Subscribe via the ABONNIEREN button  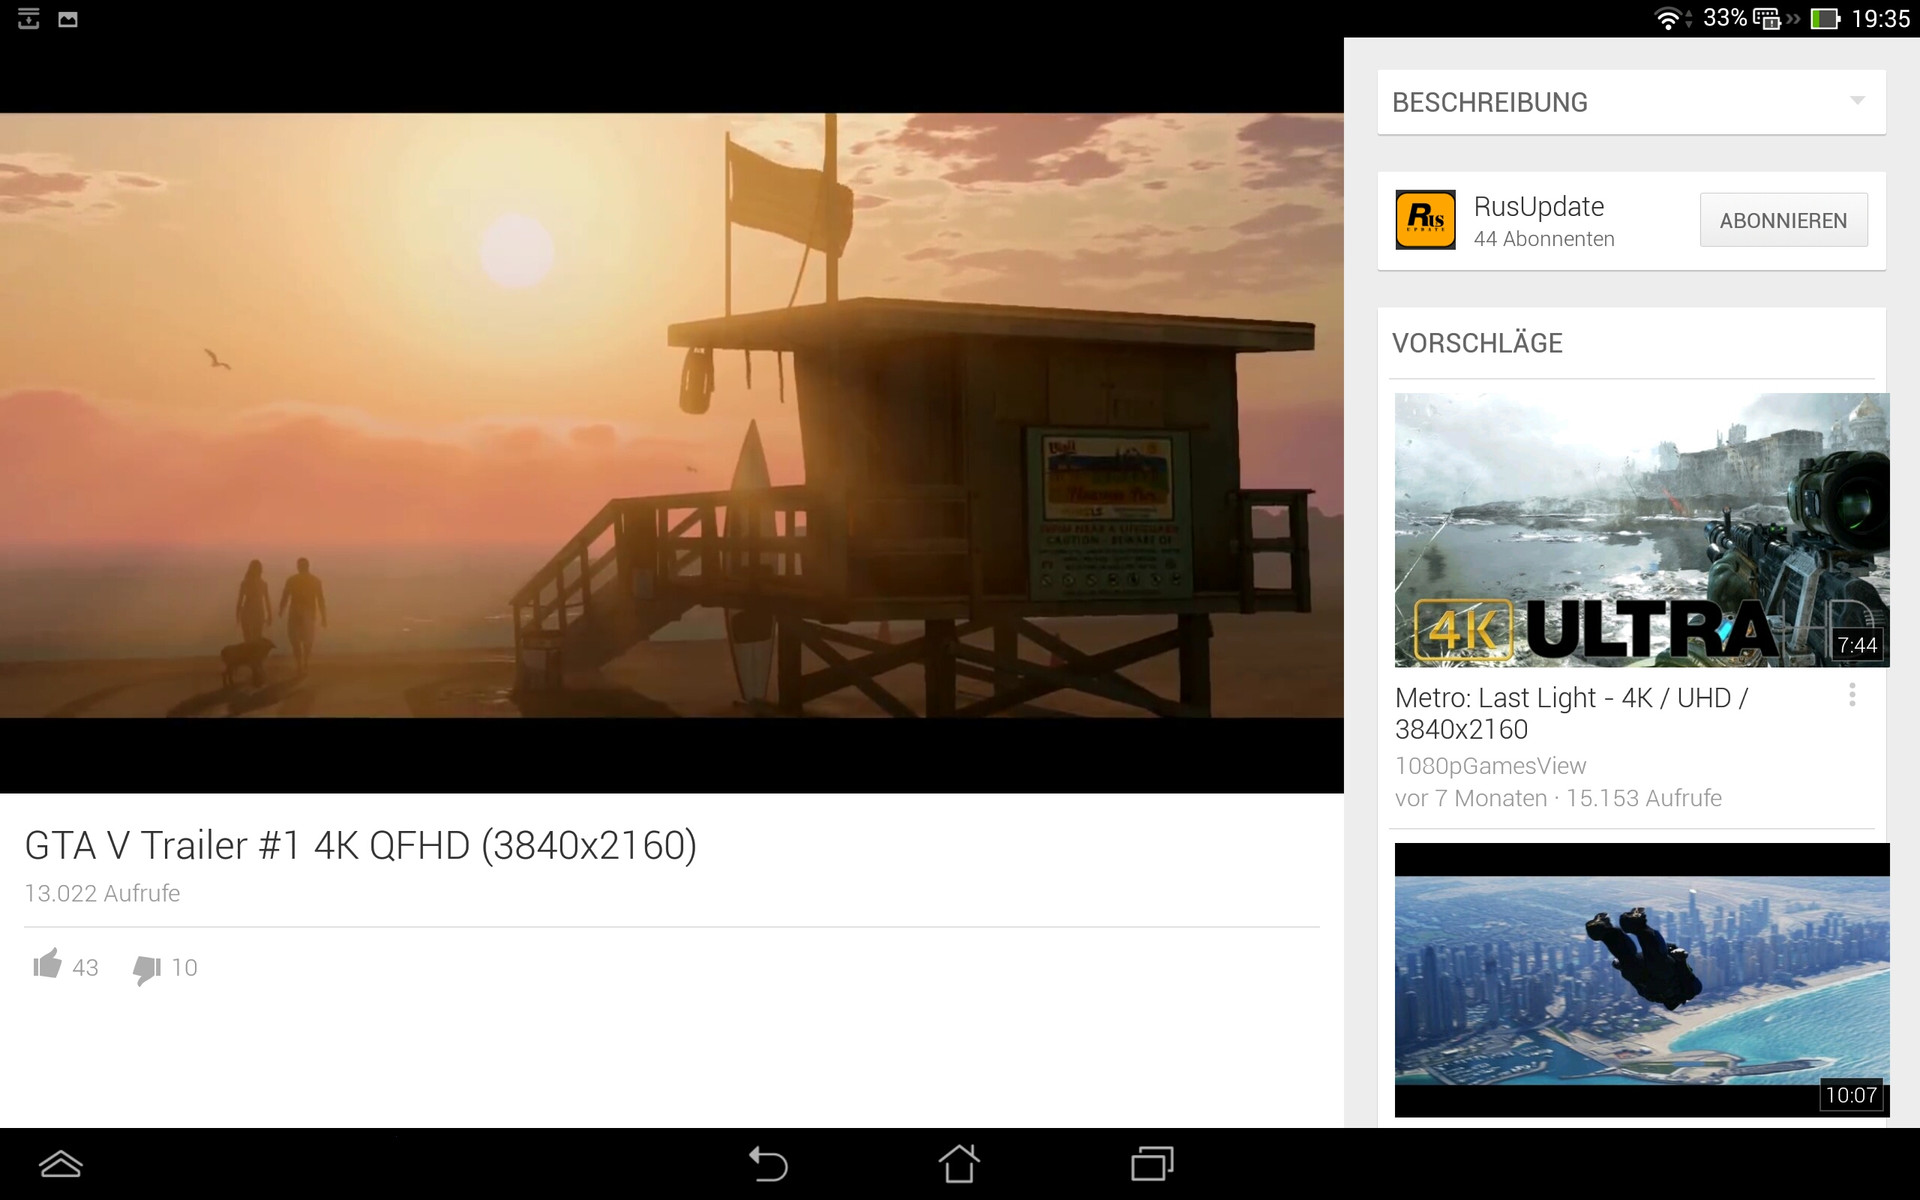[x=1783, y=220]
